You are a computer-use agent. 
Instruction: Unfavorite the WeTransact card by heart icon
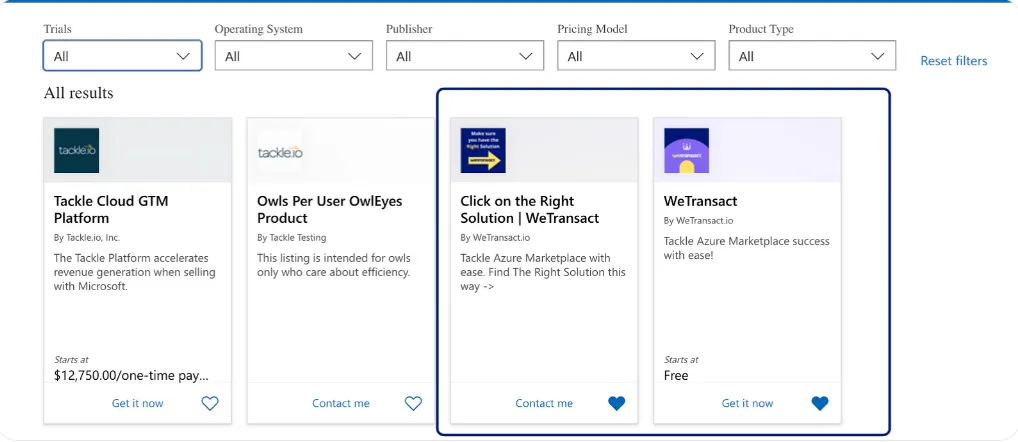click(x=820, y=404)
